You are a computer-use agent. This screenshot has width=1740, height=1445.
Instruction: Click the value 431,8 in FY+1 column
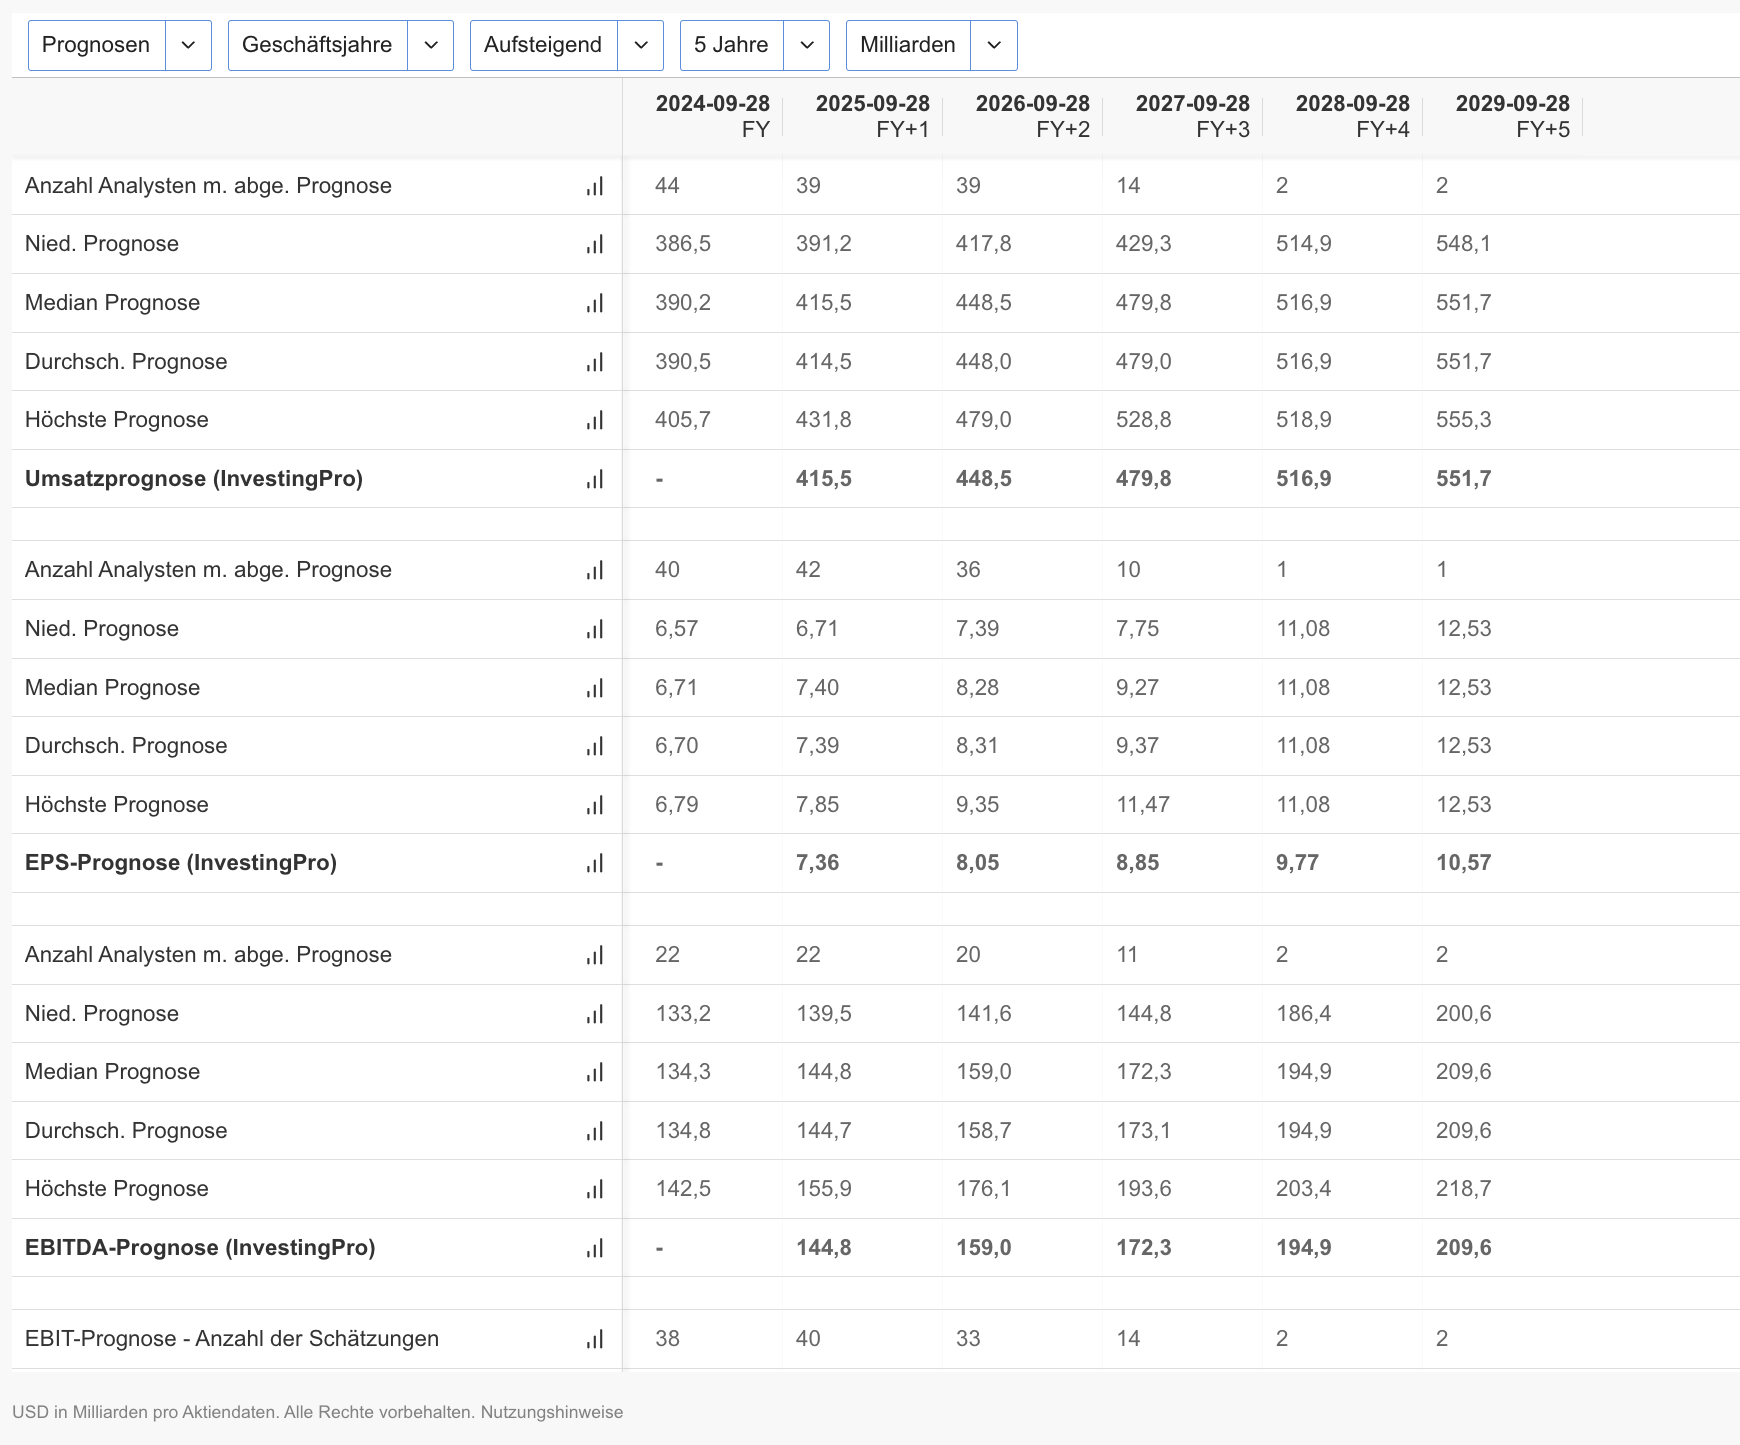pyautogui.click(x=824, y=420)
